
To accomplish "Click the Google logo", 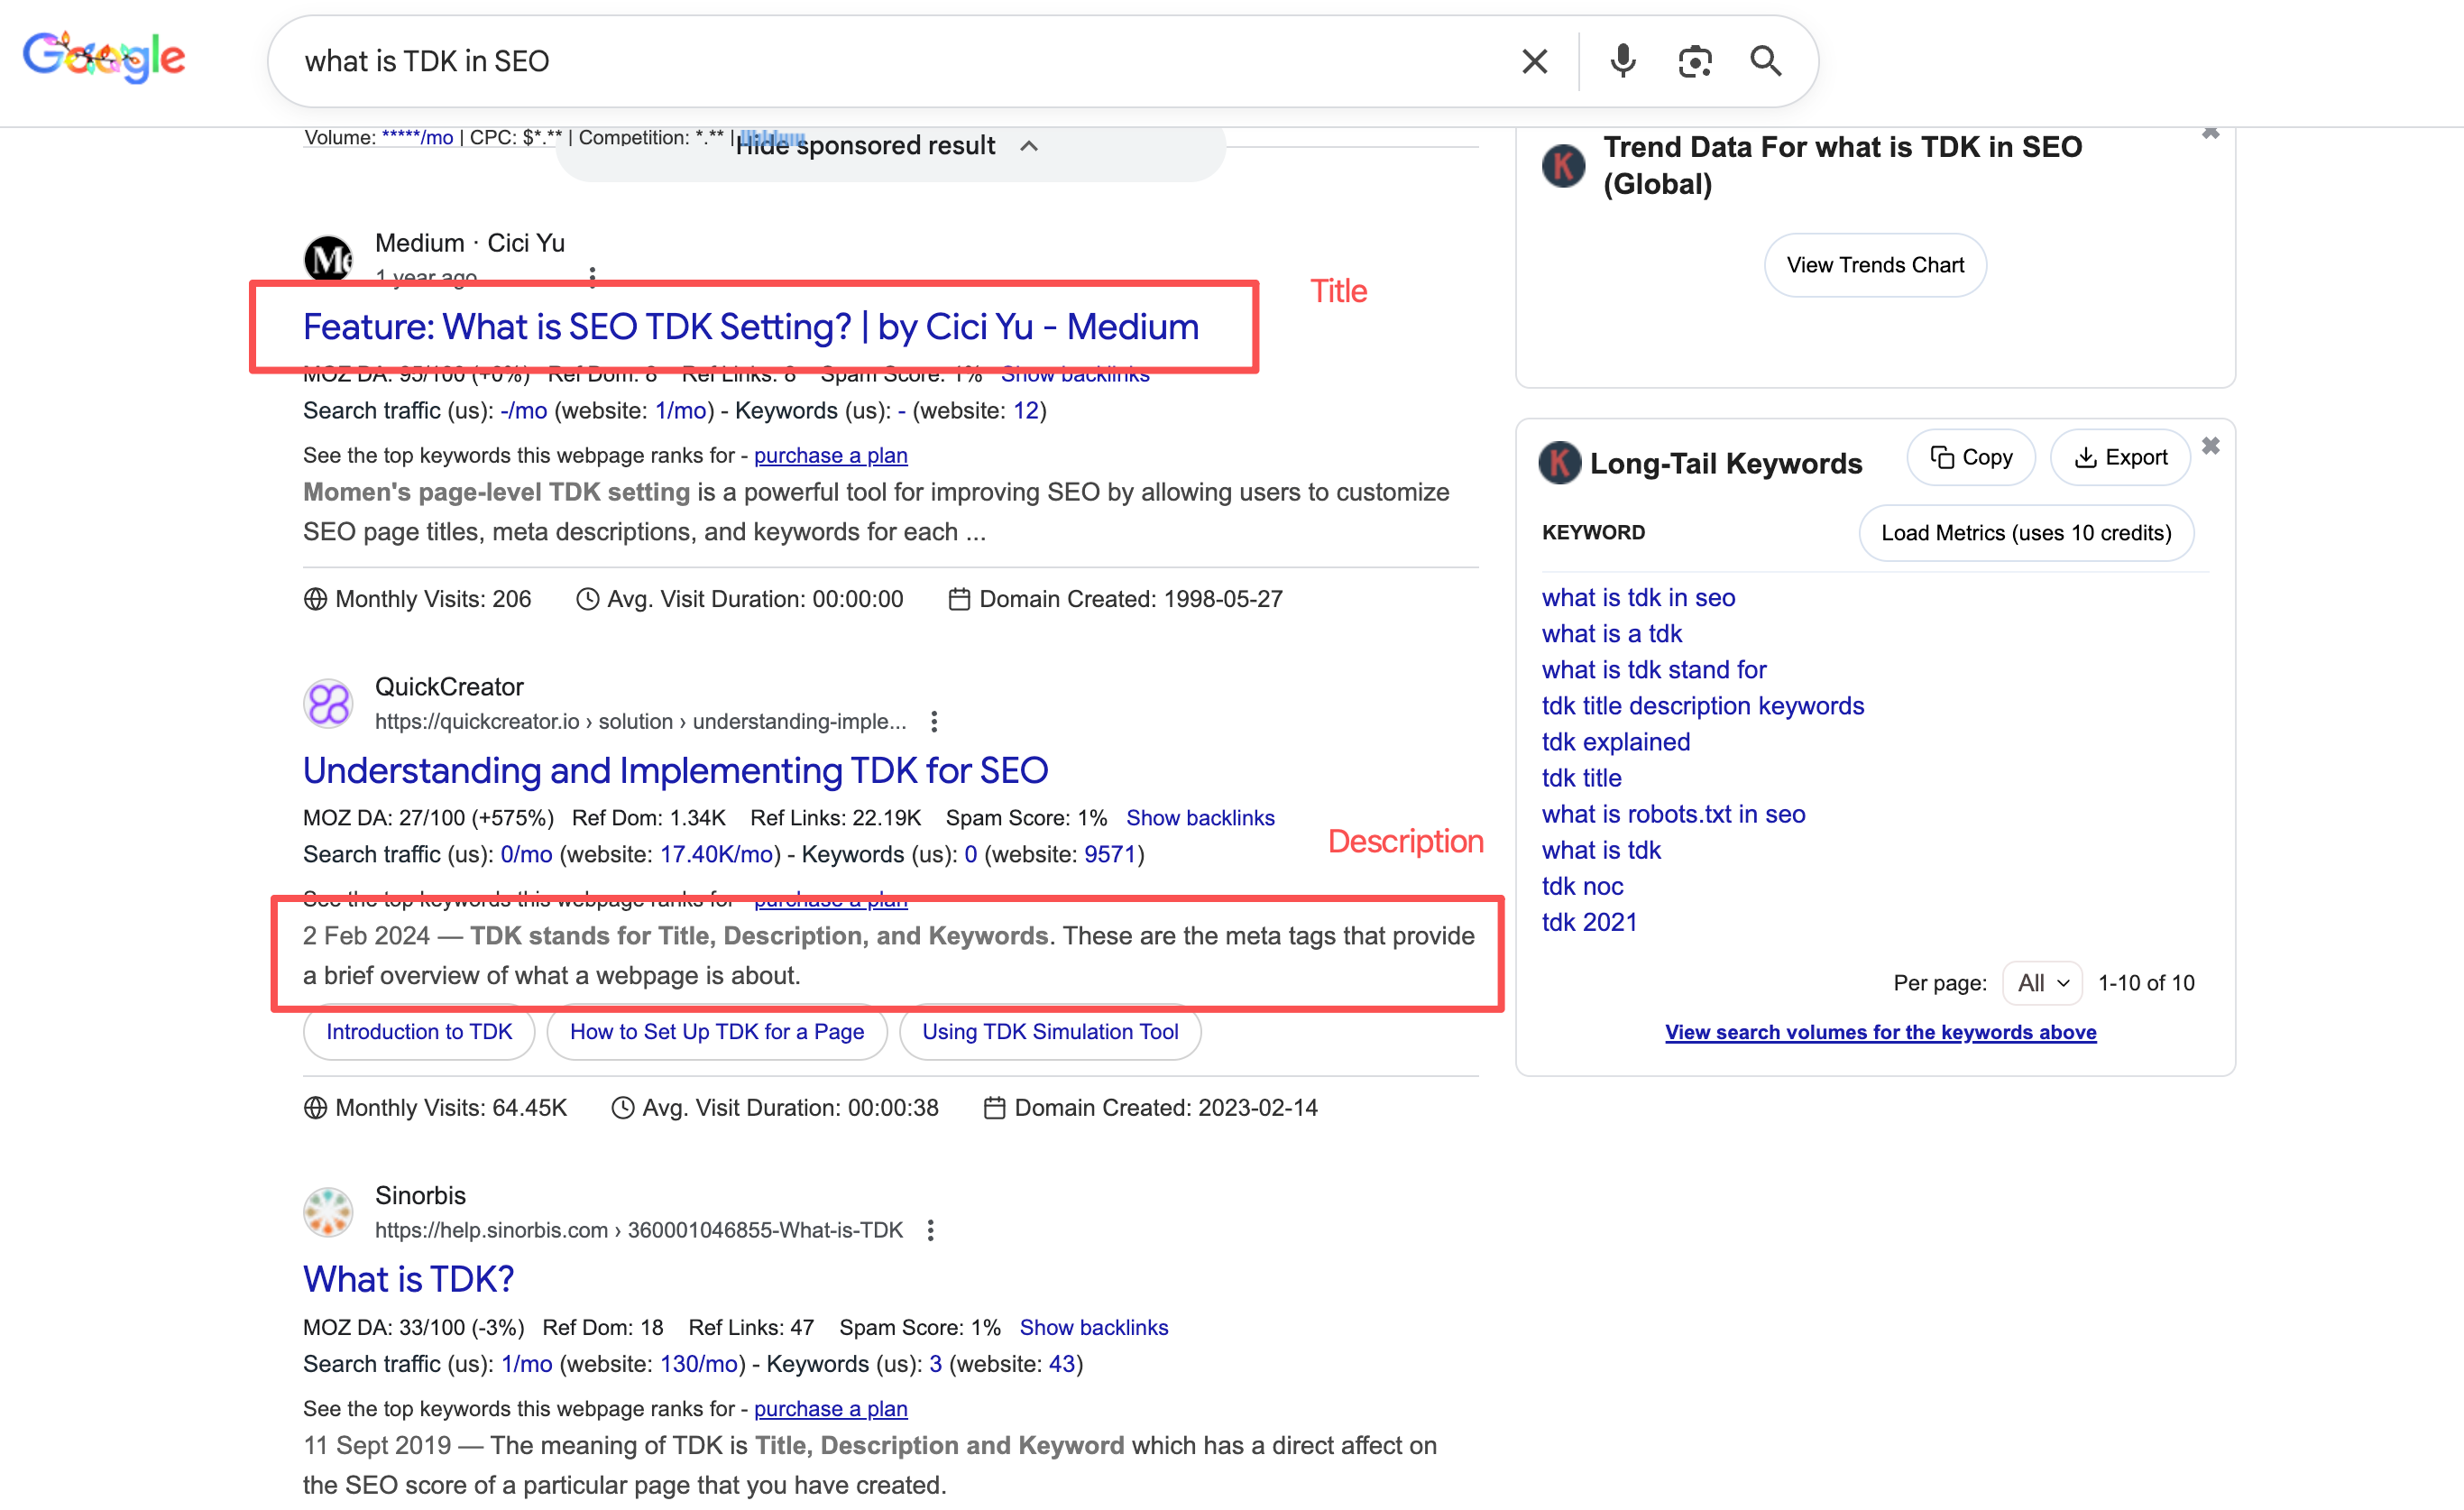I will [x=104, y=58].
